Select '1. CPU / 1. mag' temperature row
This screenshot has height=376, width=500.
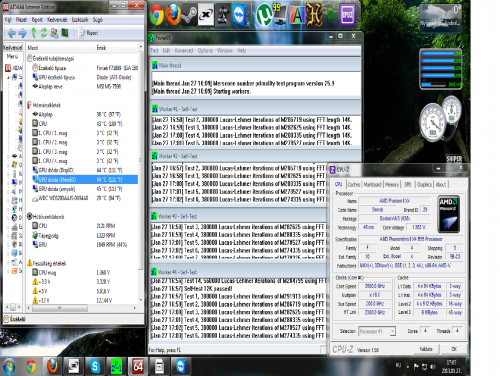tap(85, 133)
